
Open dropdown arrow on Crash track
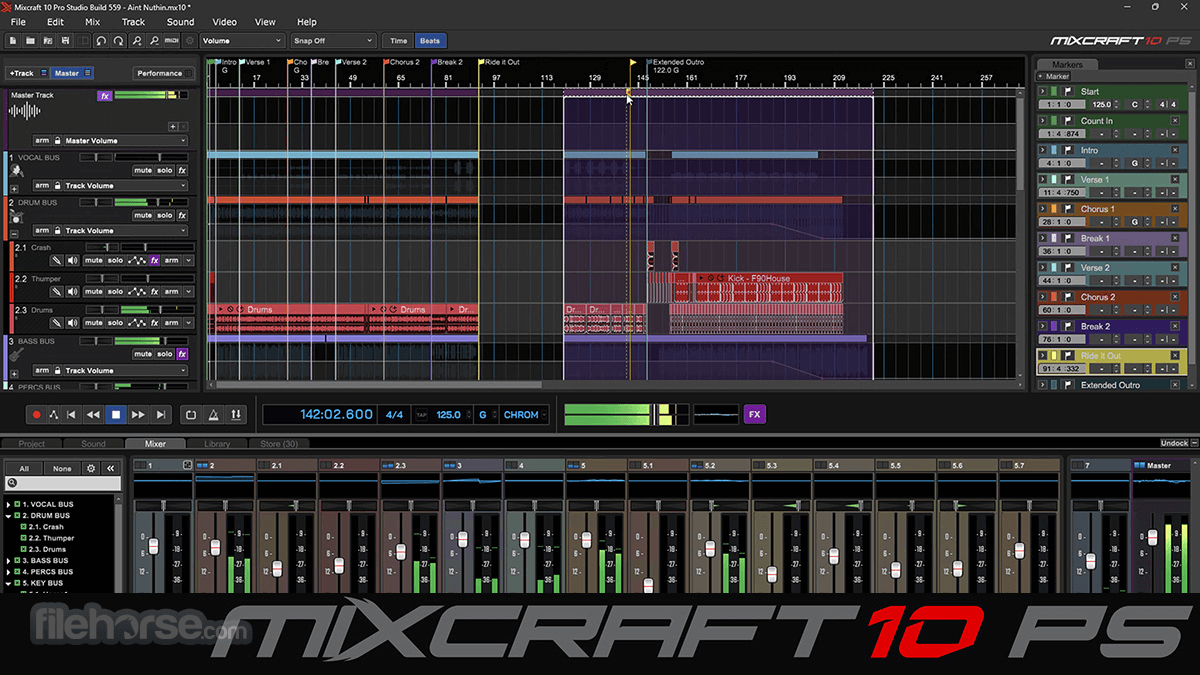[188, 260]
